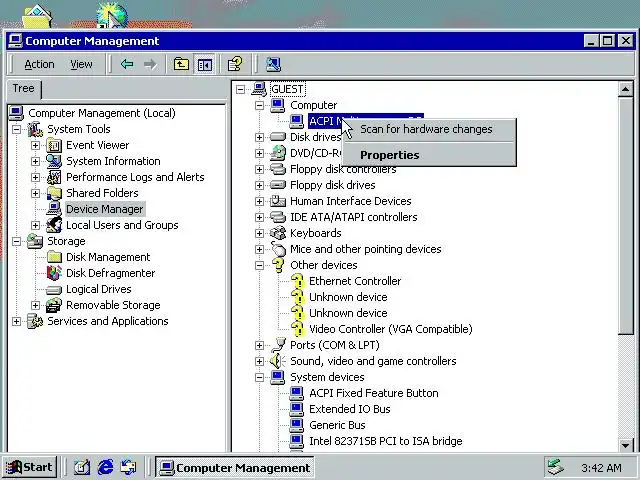
Task: Select the Computer category under GUEST
Action: pos(313,105)
